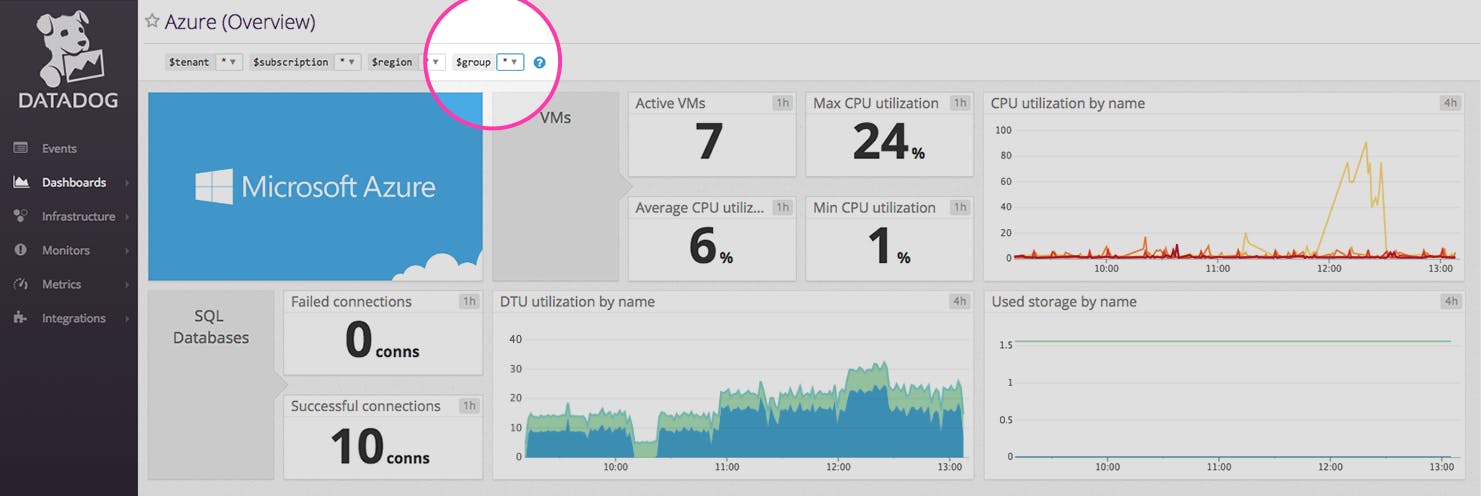This screenshot has width=1481, height=496.
Task: Expand the Integrations submenu arrow
Action: coord(127,319)
